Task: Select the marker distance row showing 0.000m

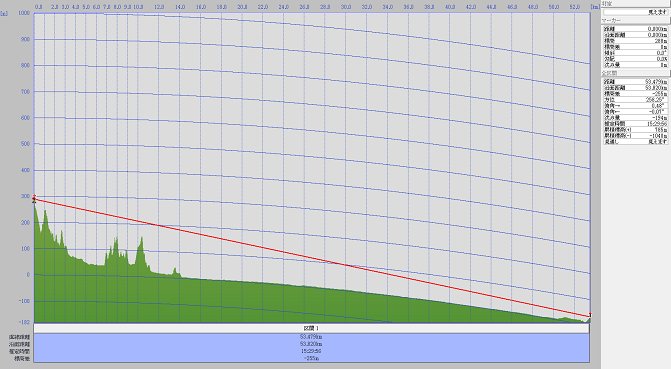Action: (635, 29)
